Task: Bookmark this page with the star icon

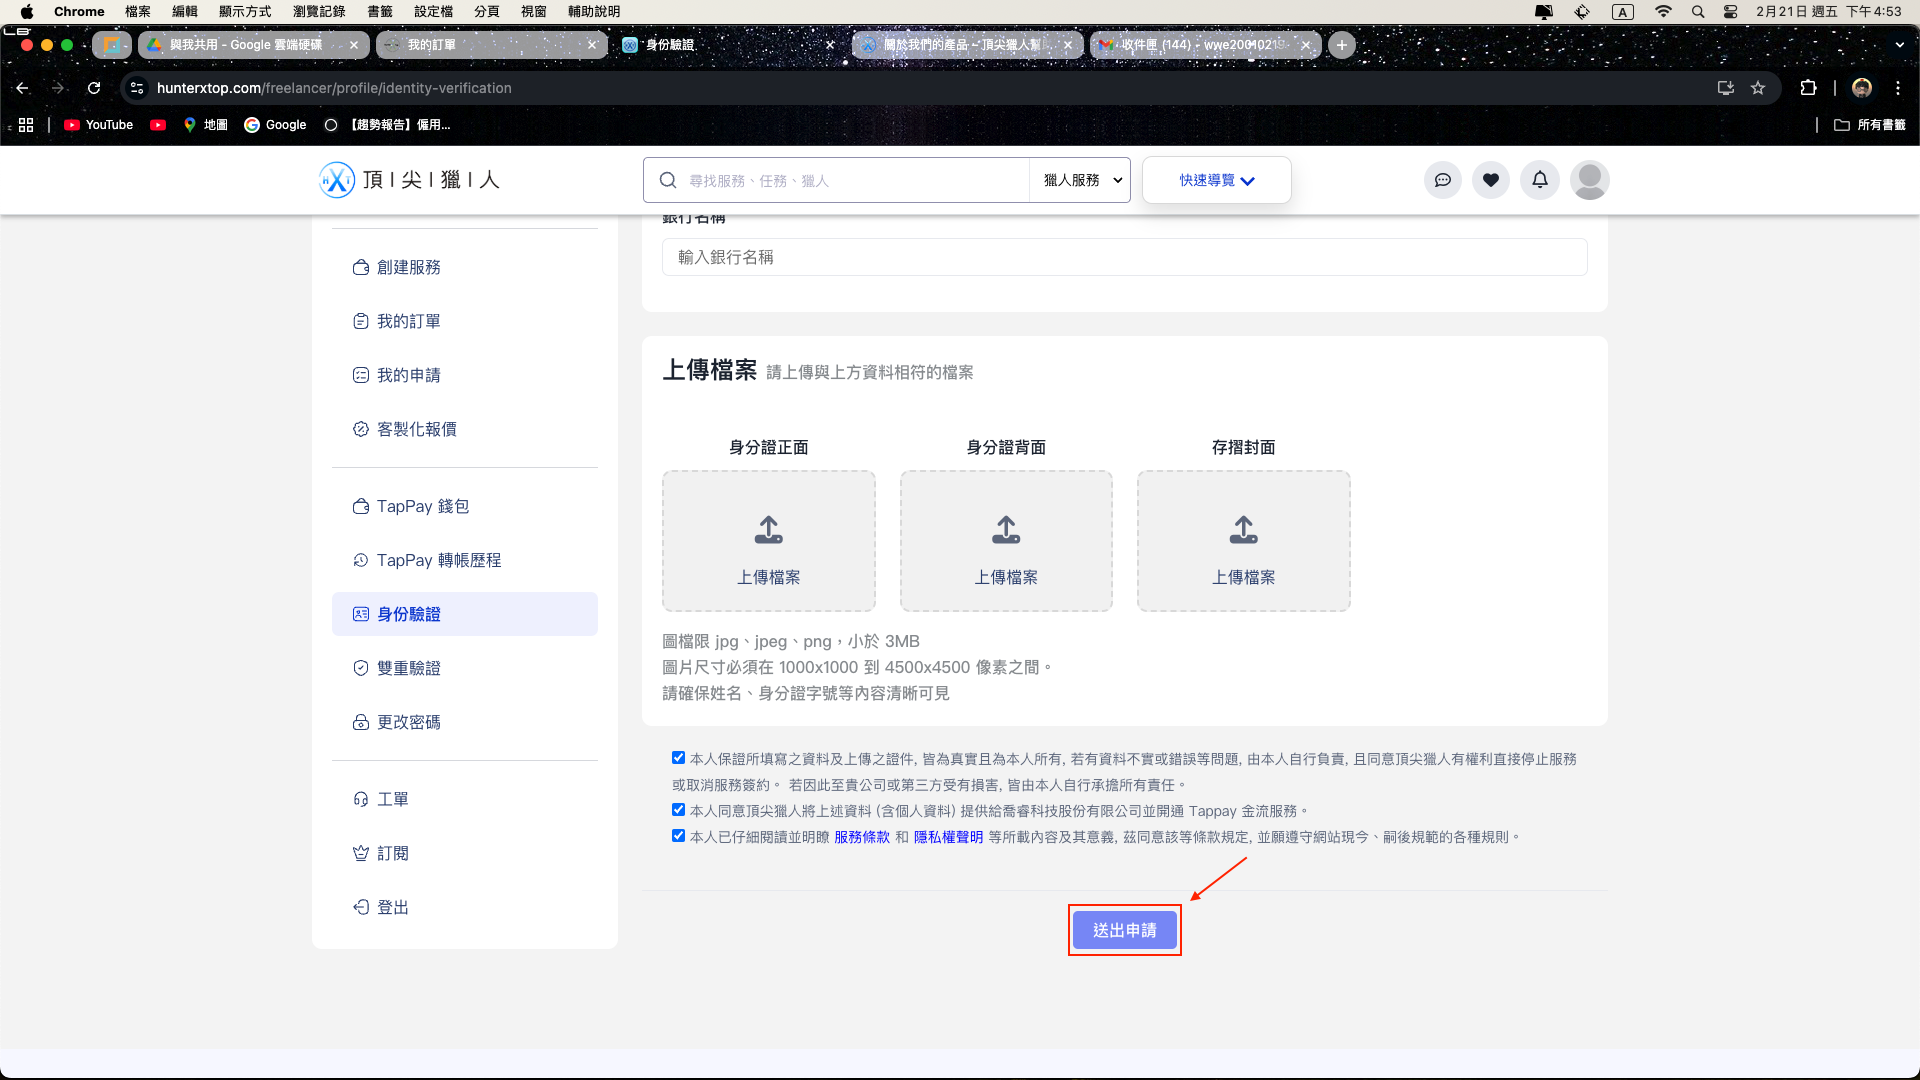Action: coord(1757,88)
